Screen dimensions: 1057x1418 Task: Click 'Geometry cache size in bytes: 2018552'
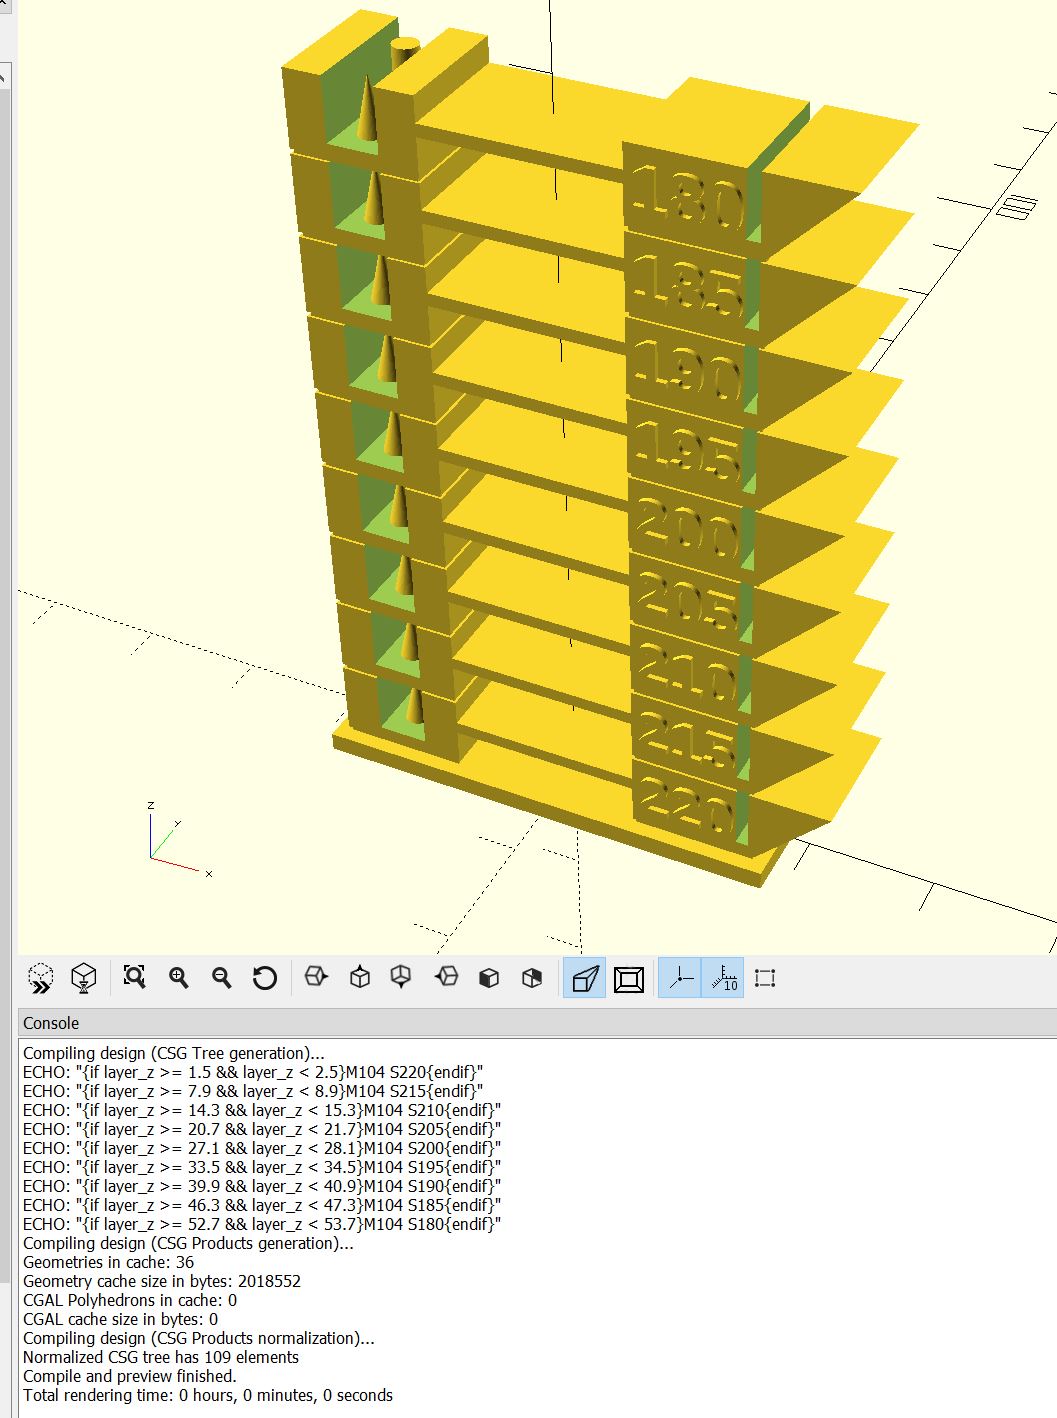coord(162,1281)
